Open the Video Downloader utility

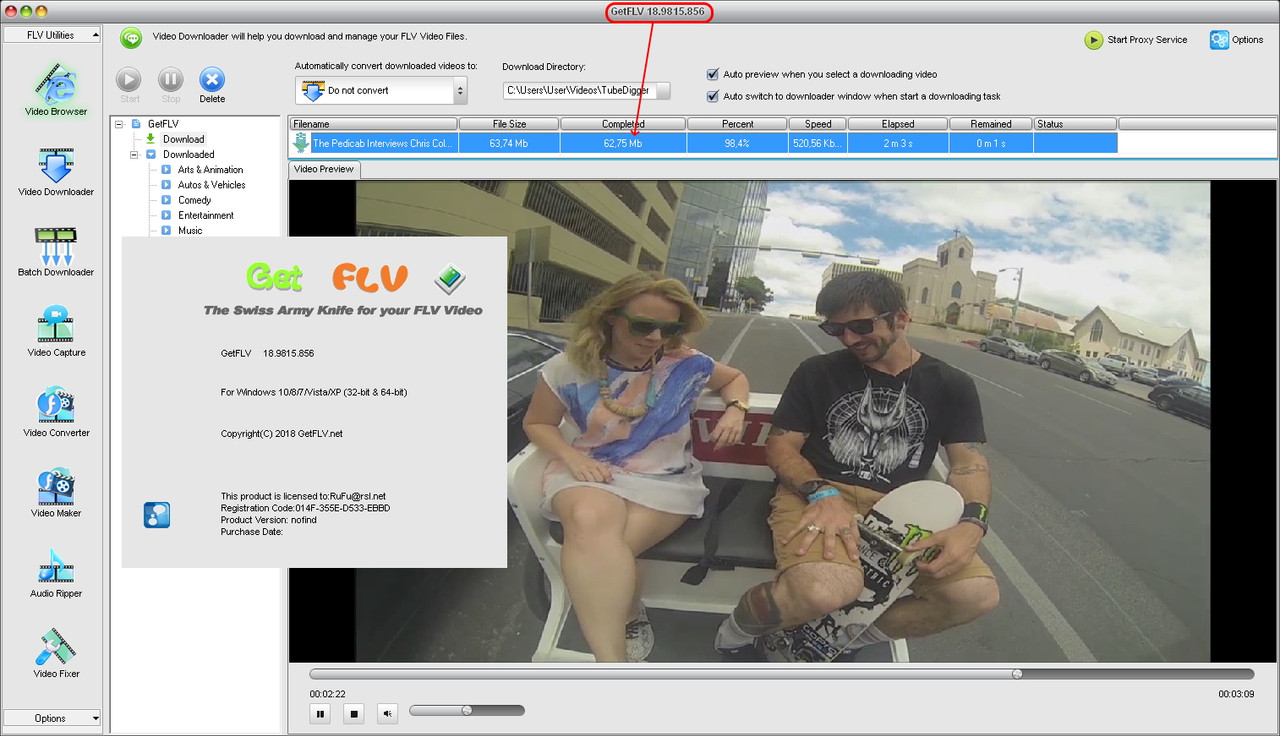pos(56,171)
